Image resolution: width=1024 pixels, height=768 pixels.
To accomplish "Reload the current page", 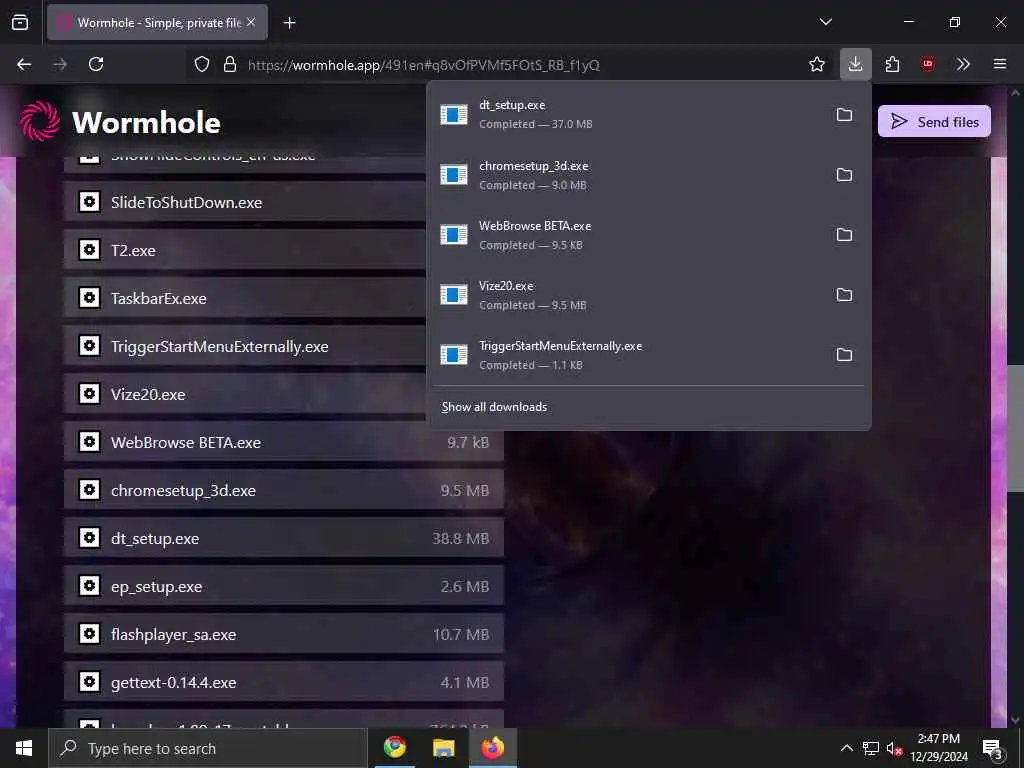I will [x=96, y=64].
